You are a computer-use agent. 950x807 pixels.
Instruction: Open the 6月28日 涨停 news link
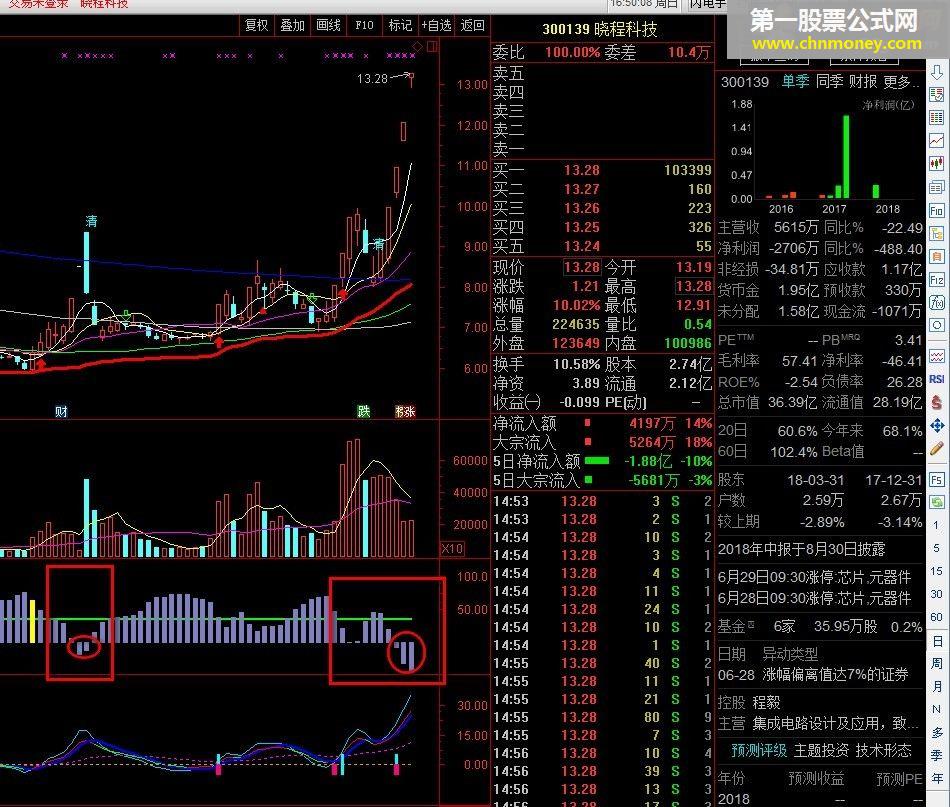tap(814, 599)
